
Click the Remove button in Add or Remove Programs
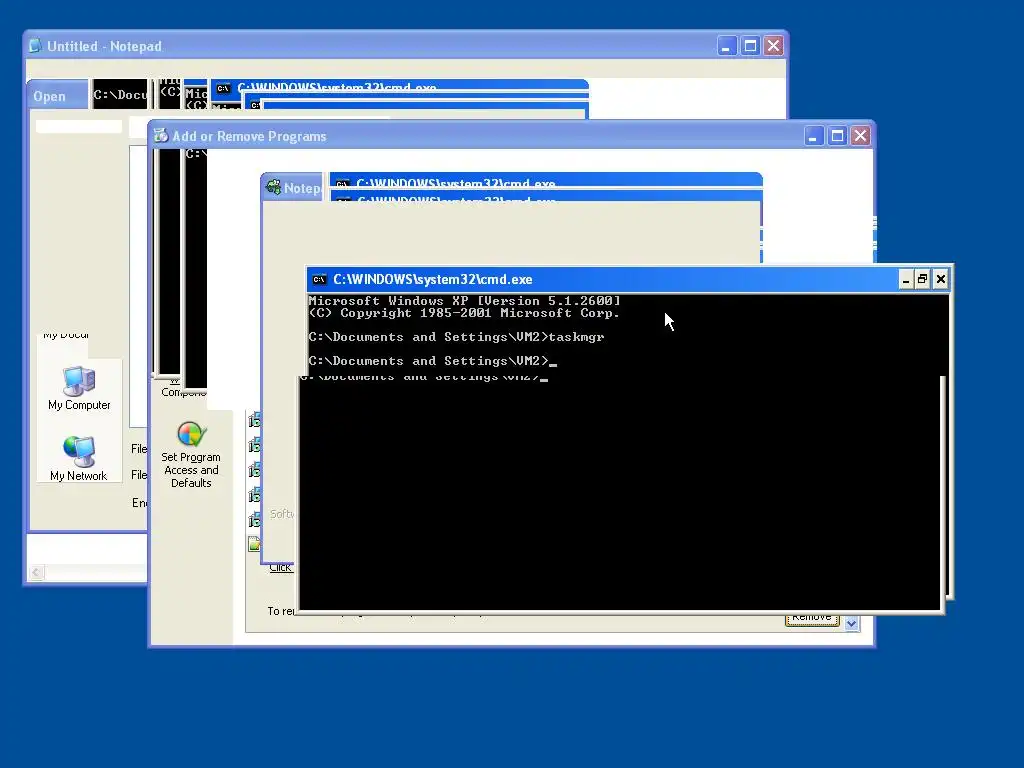click(x=812, y=618)
